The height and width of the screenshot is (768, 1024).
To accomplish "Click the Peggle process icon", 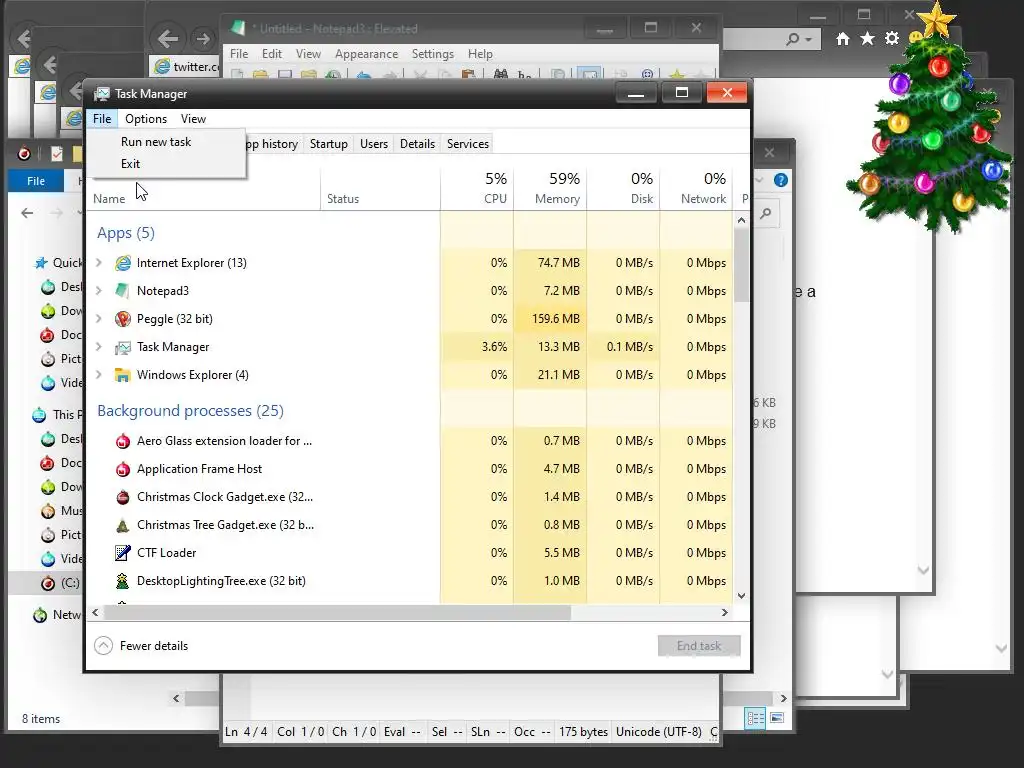I will pyautogui.click(x=123, y=319).
